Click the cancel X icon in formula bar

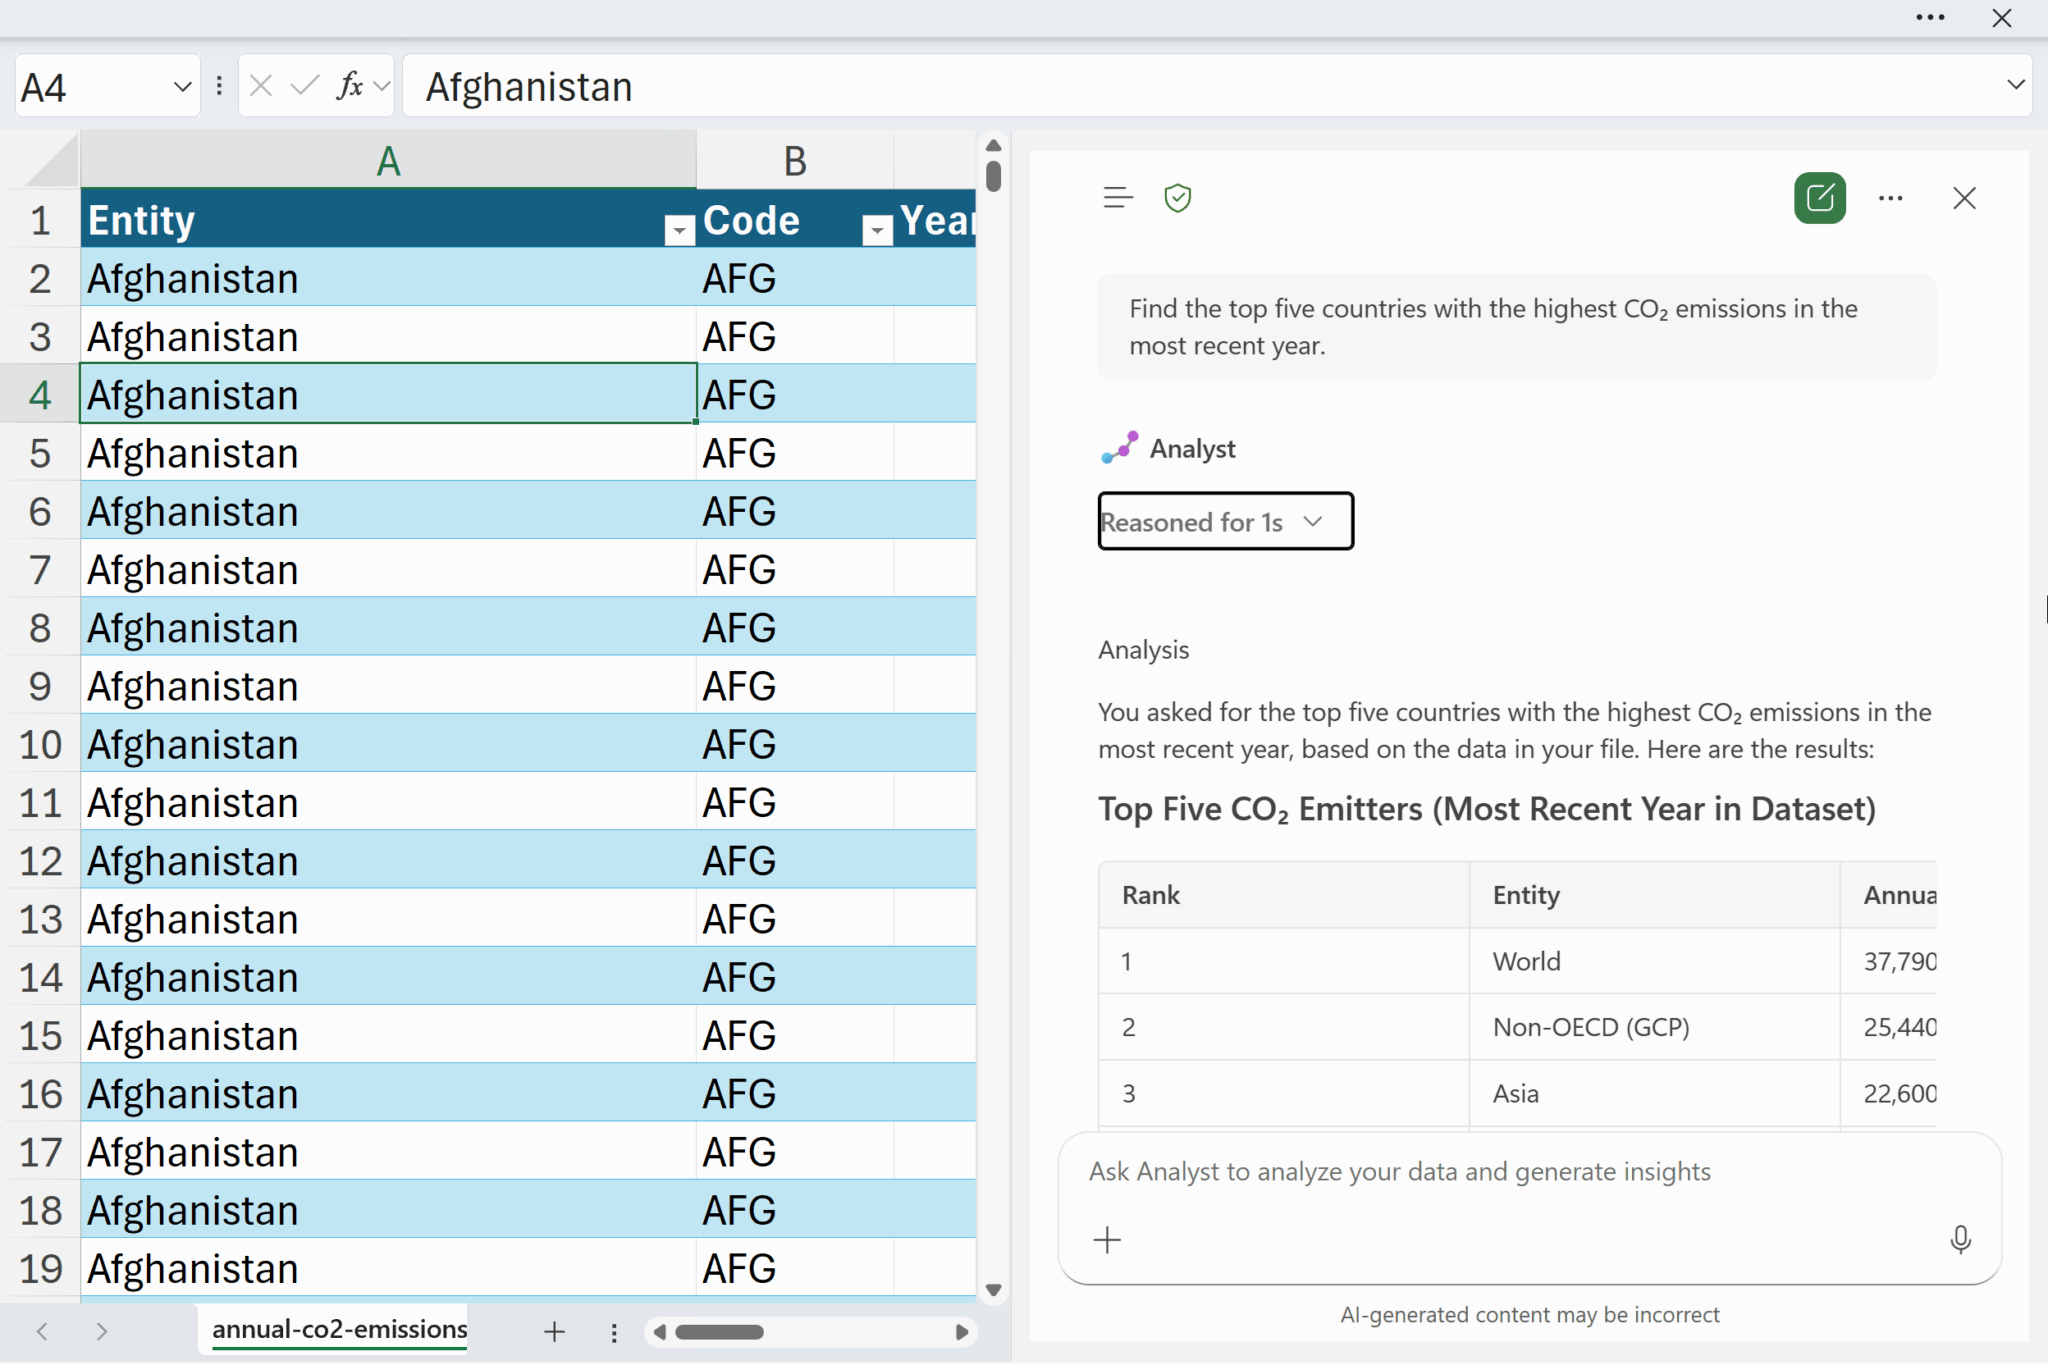(261, 86)
